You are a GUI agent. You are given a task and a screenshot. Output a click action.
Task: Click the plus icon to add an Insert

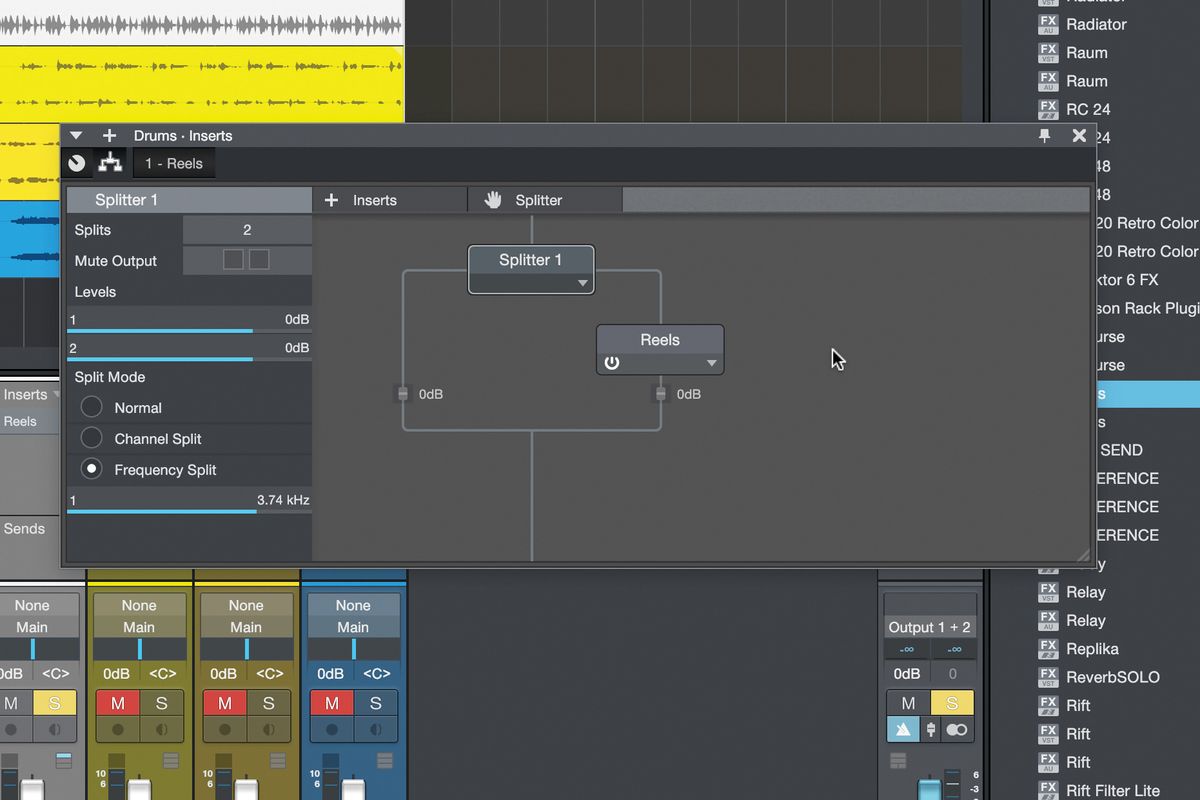pyautogui.click(x=331, y=199)
